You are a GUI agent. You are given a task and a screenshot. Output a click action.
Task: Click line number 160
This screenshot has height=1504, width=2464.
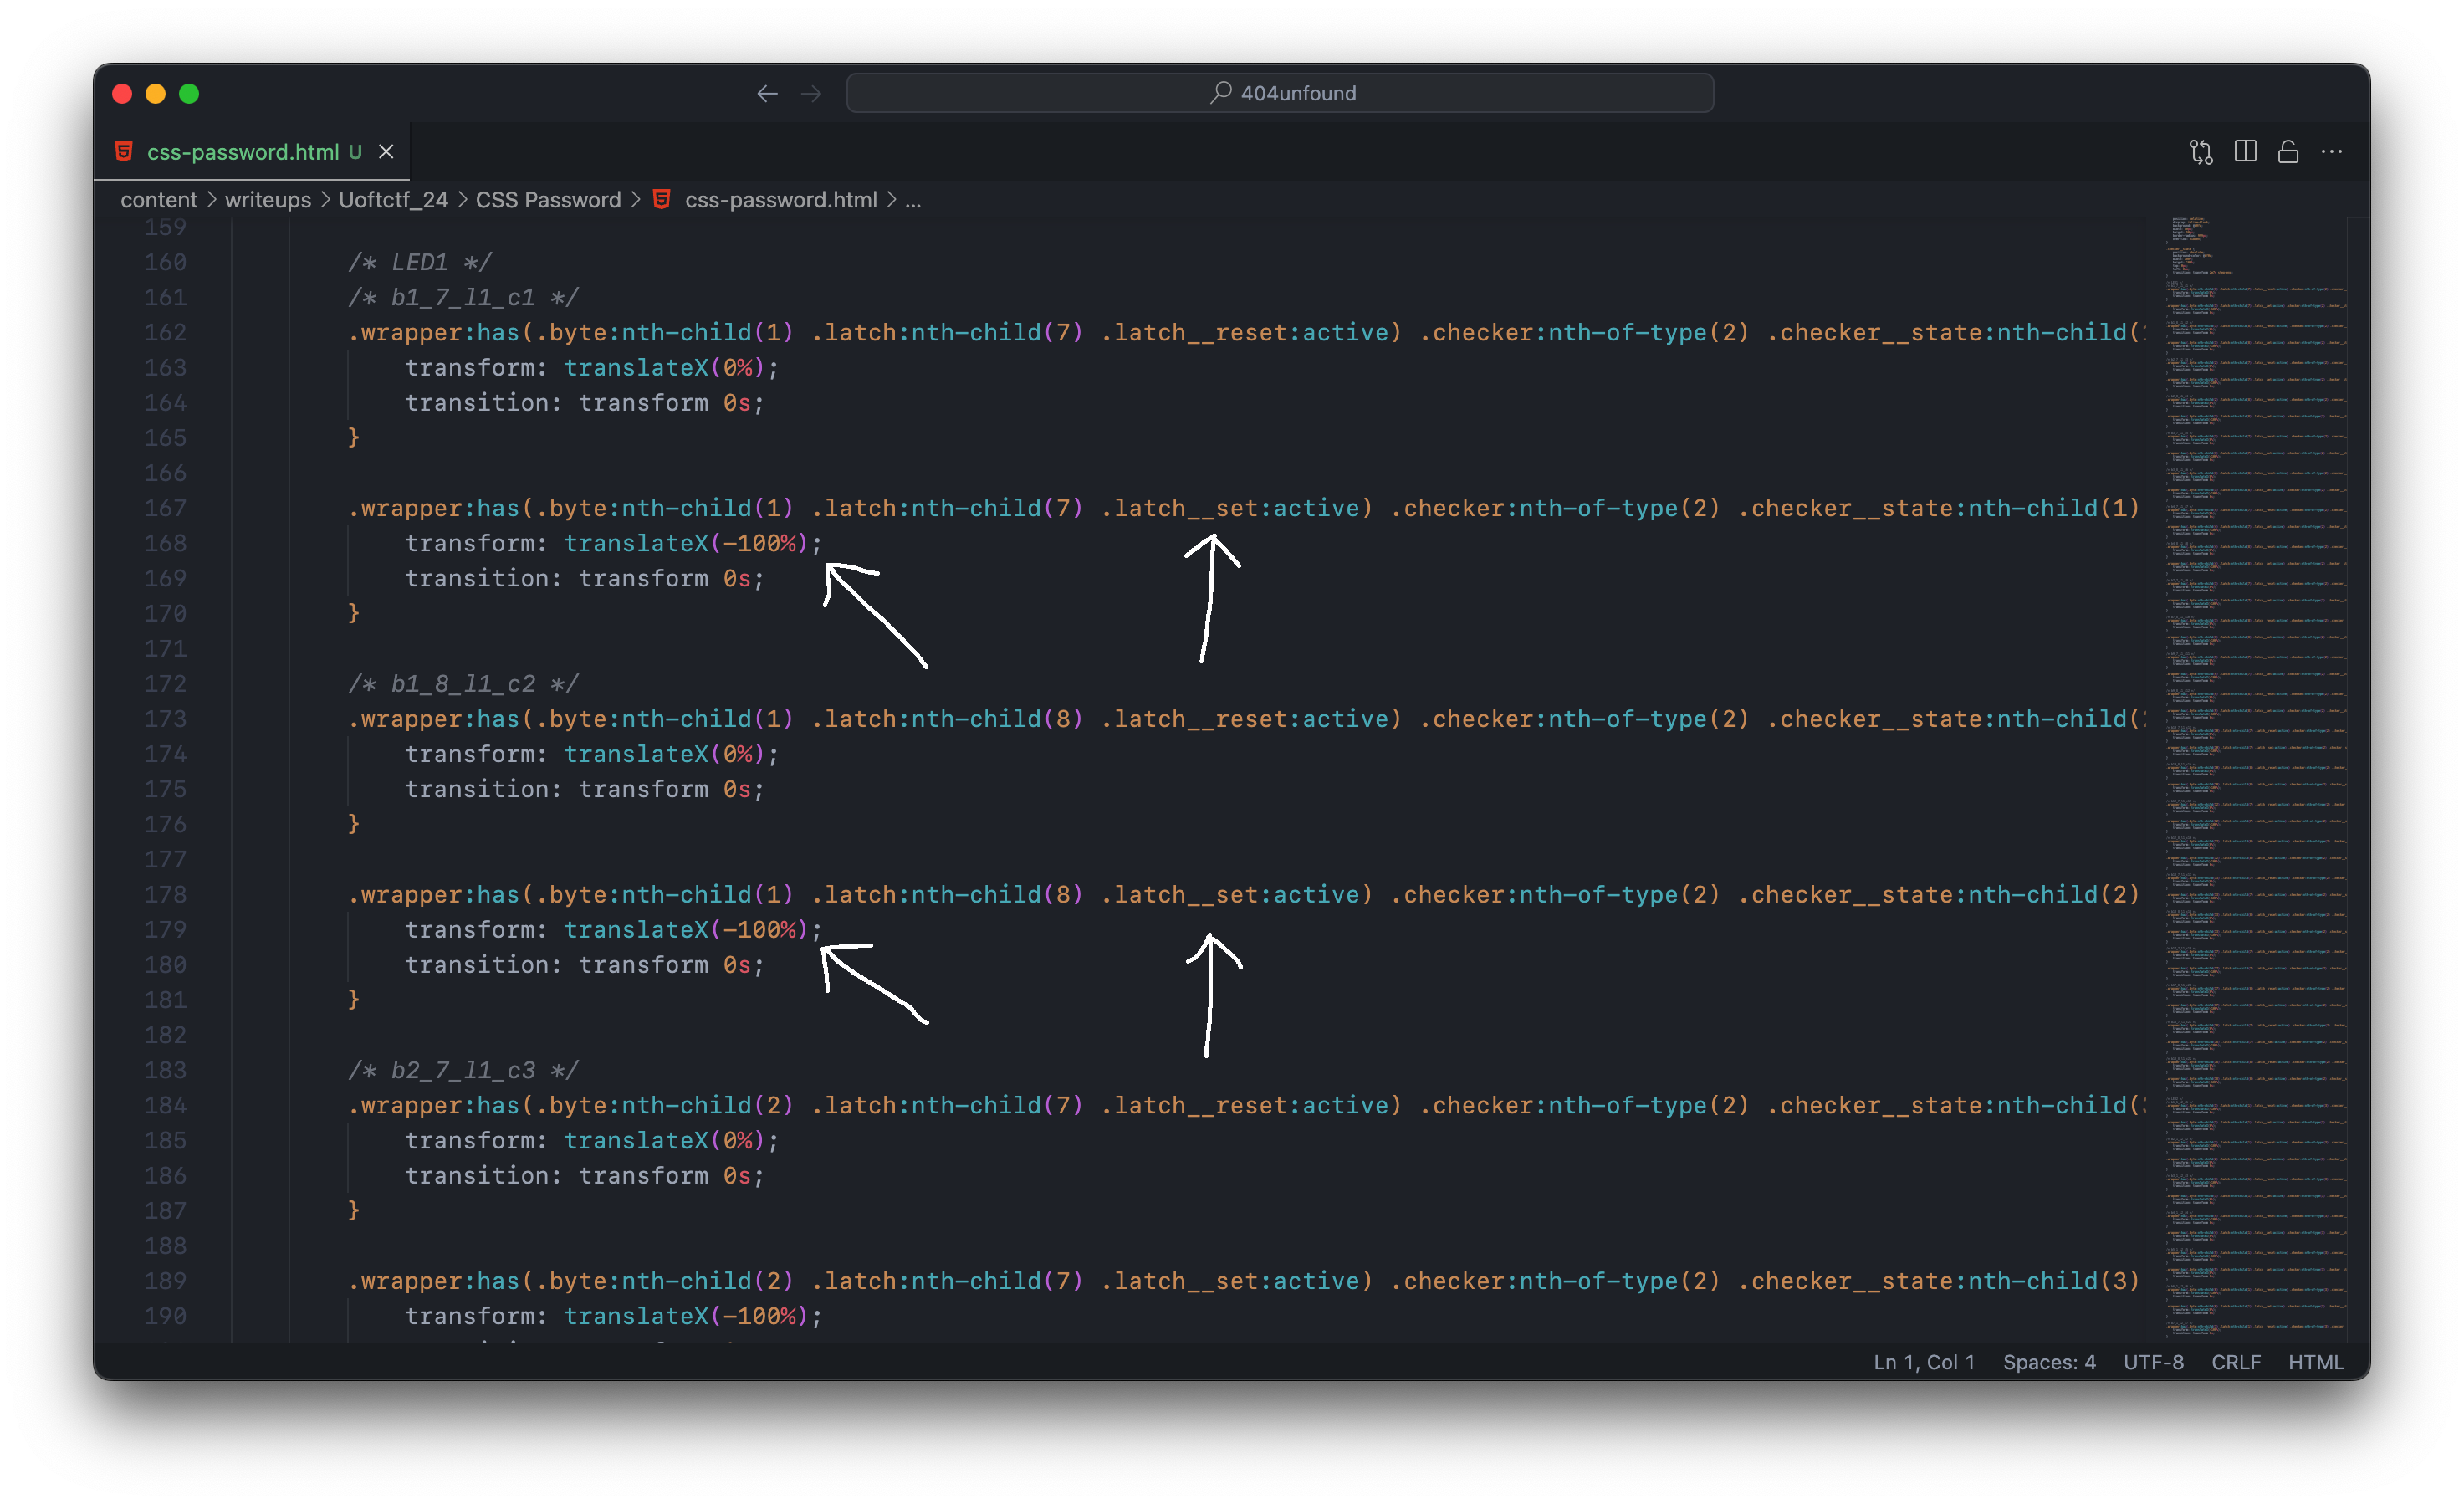pyautogui.click(x=165, y=262)
